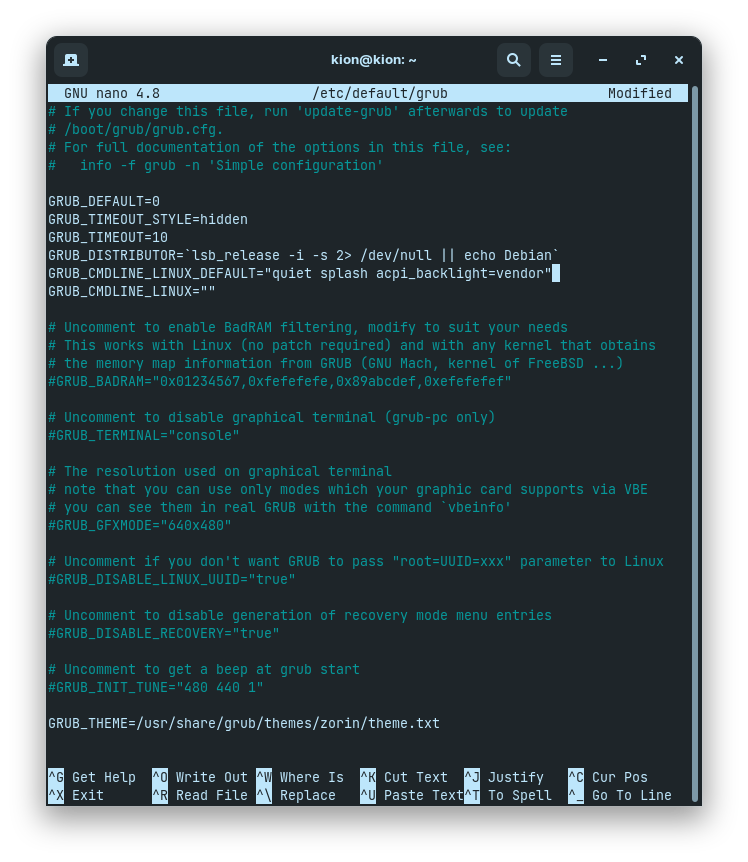Click the terminal vertical scrollbar

click(x=695, y=444)
